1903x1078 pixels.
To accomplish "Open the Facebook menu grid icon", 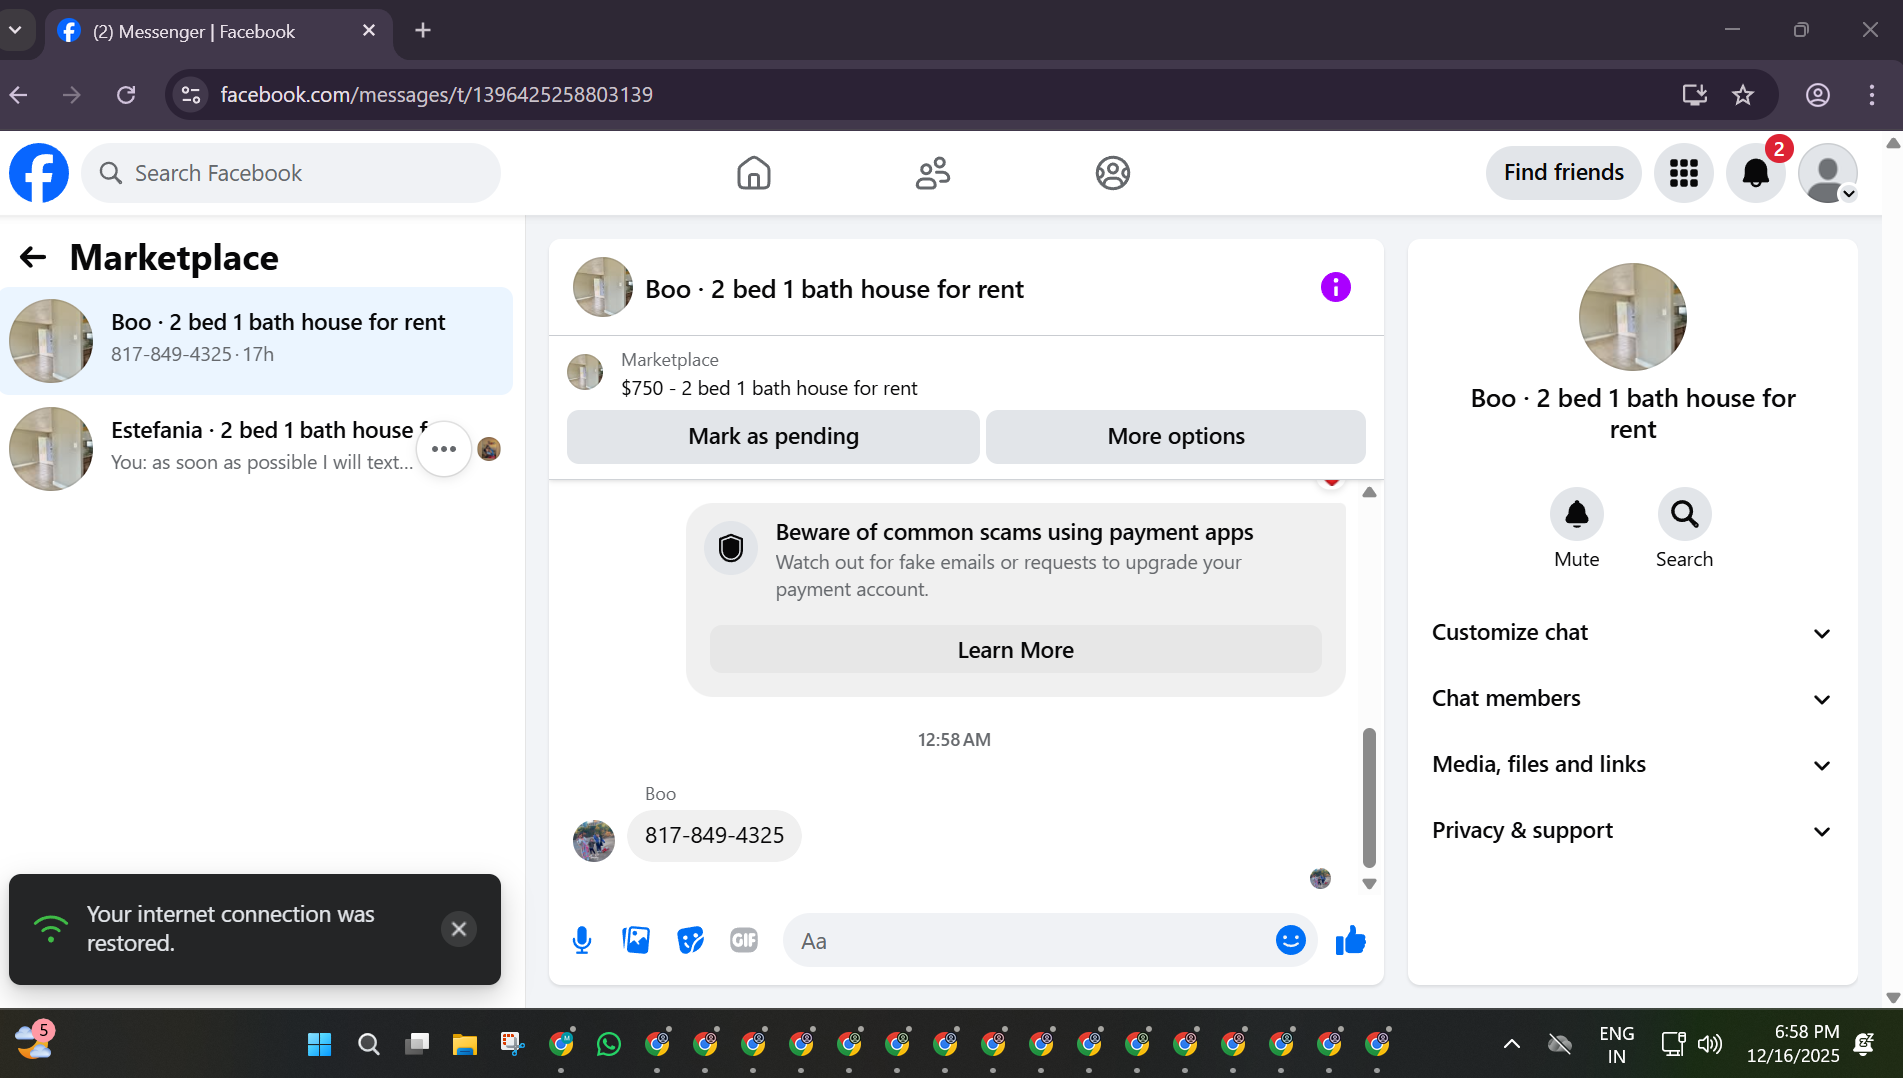I will click(1684, 173).
